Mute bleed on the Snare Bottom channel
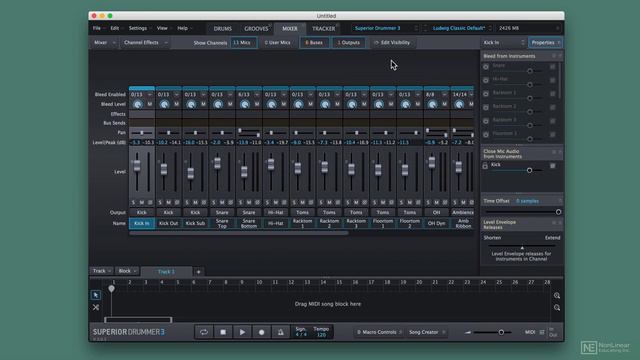Viewport: 640px width, 360px height. click(x=257, y=104)
